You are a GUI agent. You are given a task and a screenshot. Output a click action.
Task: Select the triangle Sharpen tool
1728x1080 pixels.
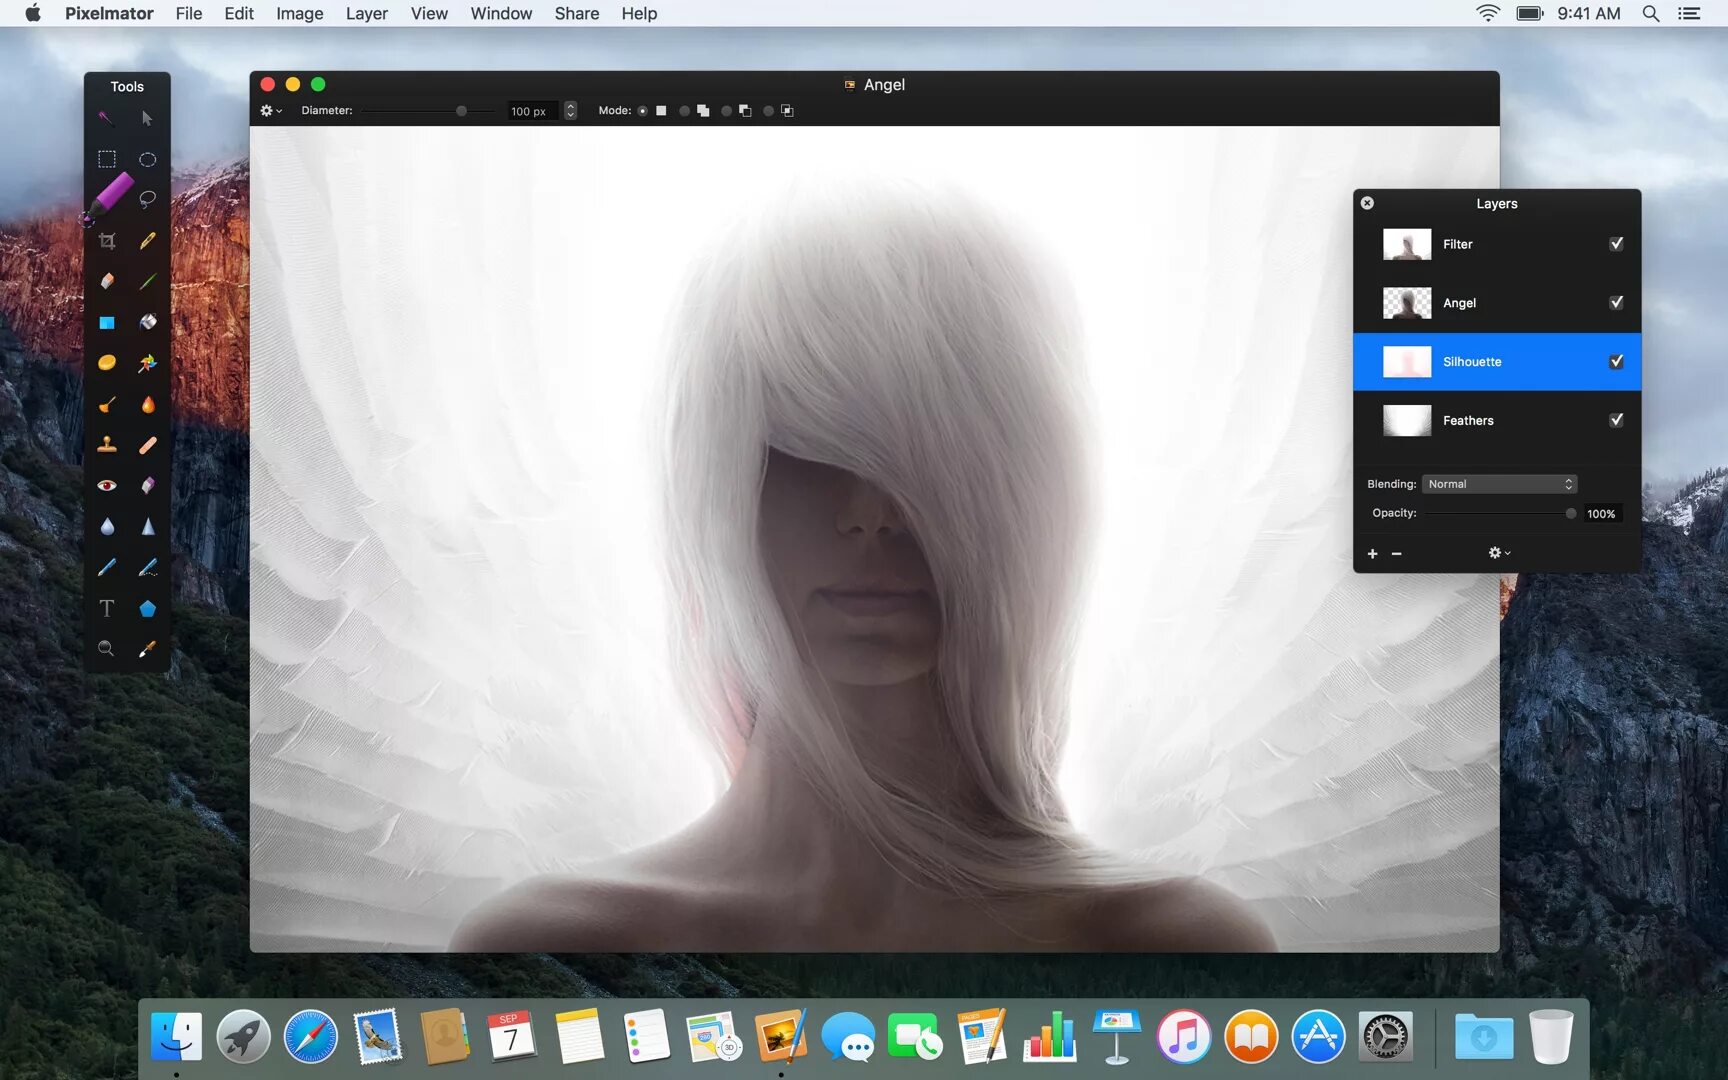[x=148, y=527]
